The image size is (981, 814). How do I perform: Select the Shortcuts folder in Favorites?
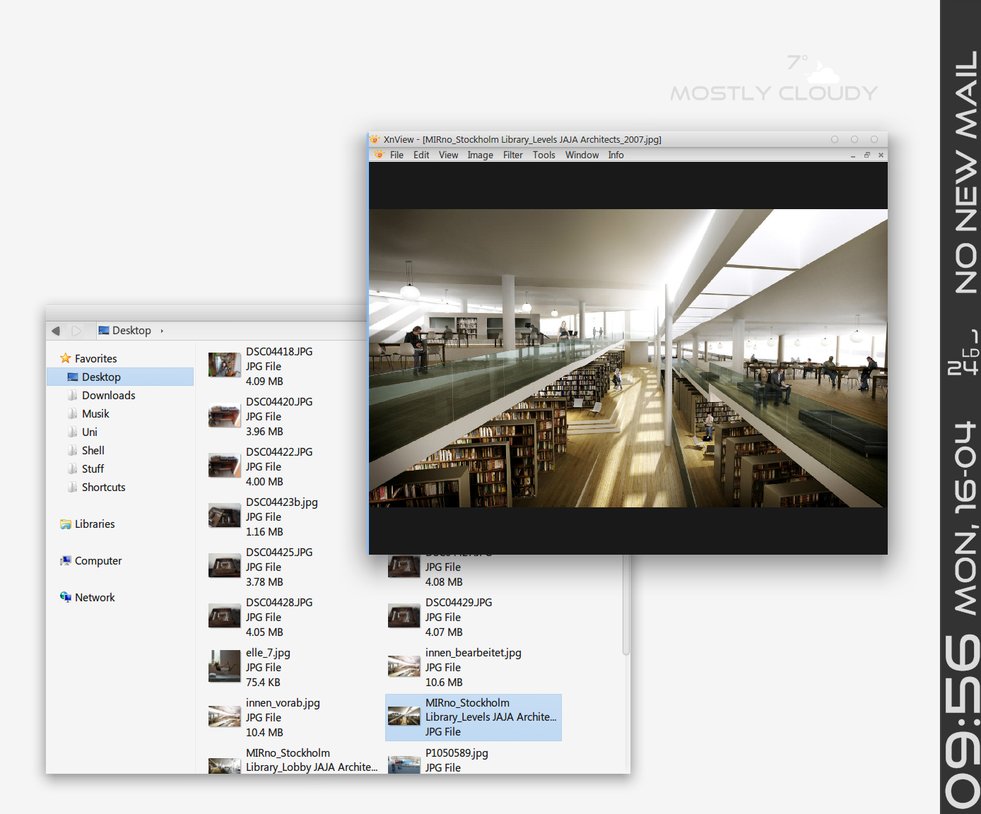(x=103, y=487)
